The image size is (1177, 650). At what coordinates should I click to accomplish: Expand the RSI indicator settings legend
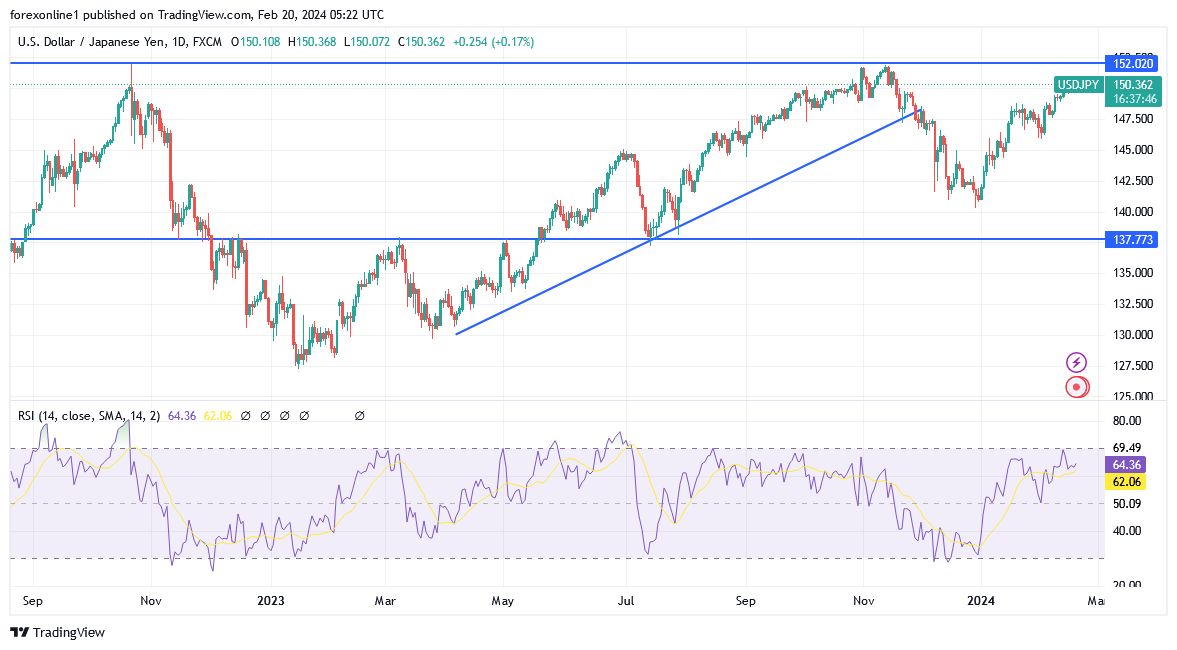90,414
